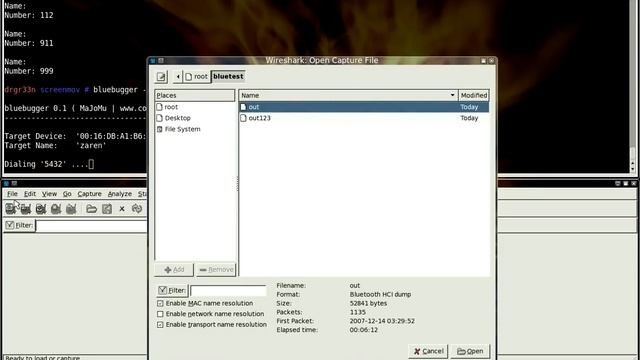Click the Today date of out123
The height and width of the screenshot is (360, 640).
click(x=469, y=118)
